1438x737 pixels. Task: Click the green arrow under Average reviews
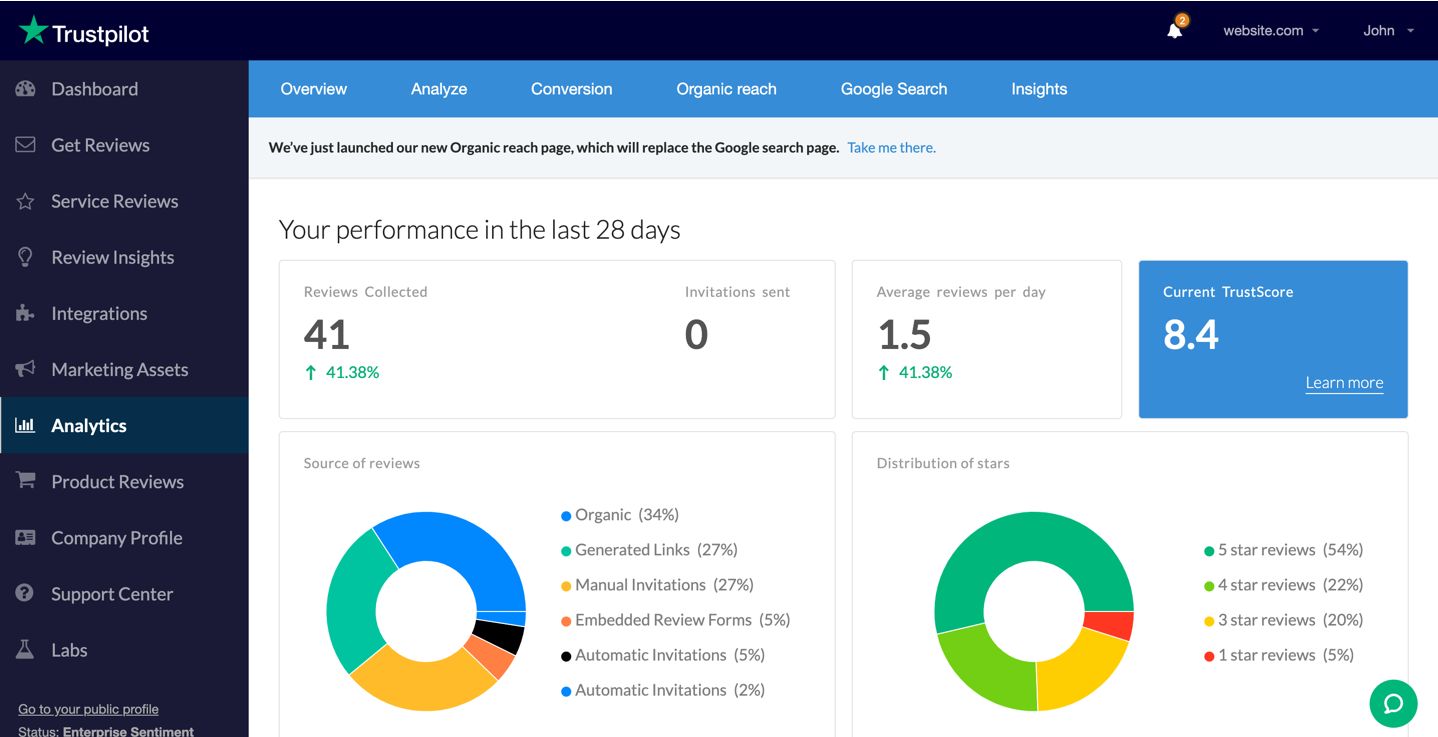pos(883,372)
